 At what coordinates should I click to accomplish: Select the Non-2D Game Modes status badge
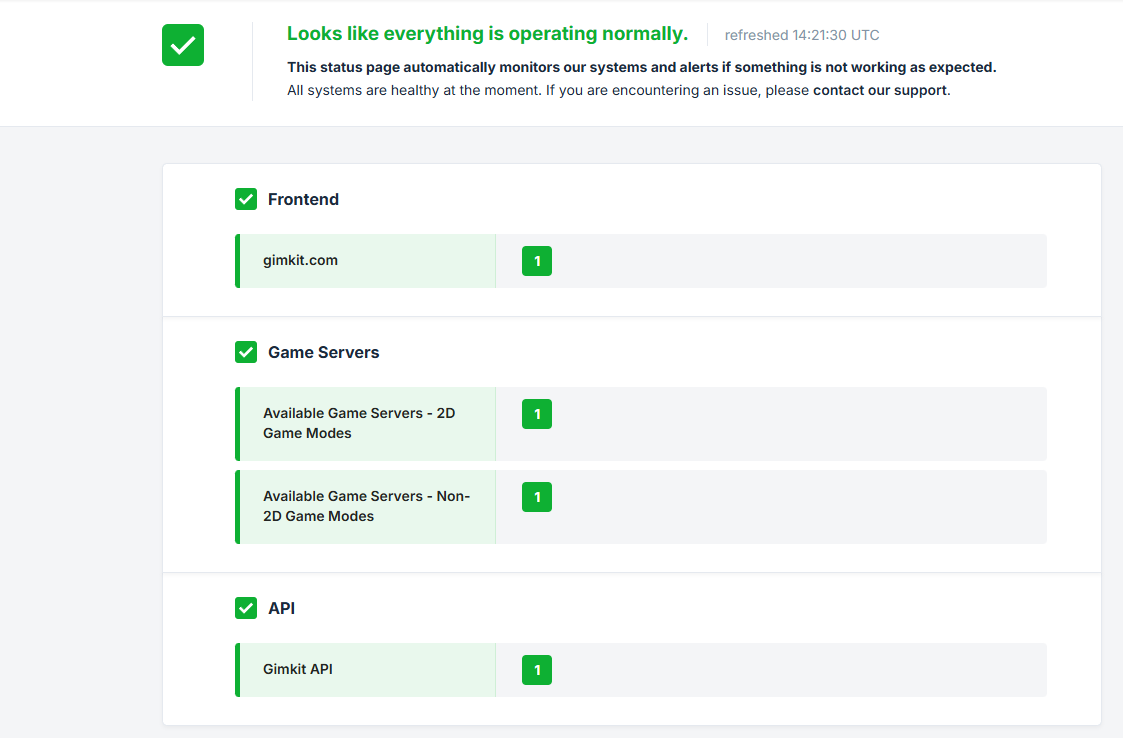coord(537,497)
